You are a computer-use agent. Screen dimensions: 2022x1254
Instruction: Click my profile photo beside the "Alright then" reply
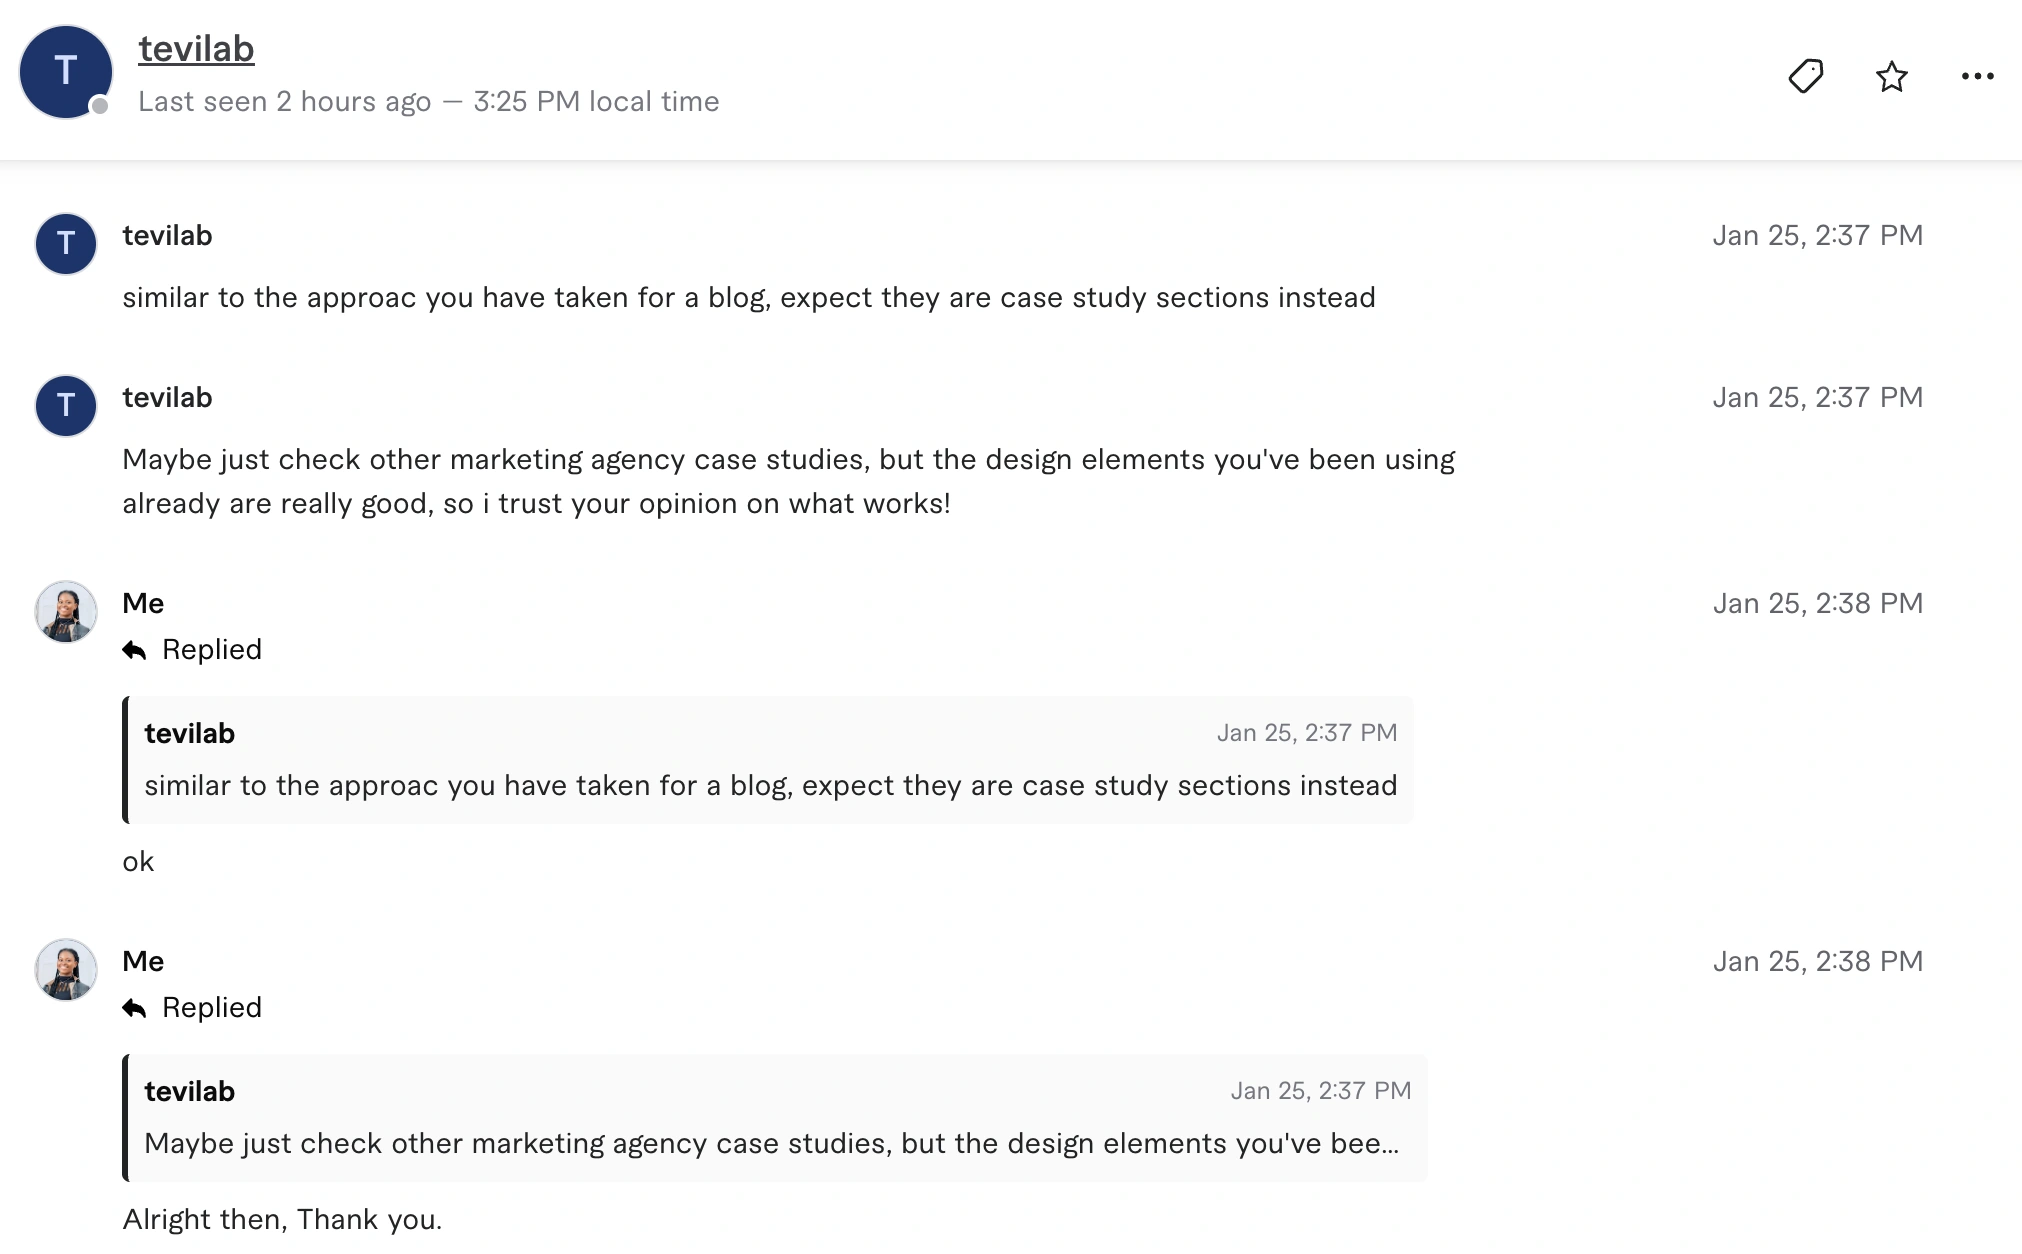pos(66,970)
